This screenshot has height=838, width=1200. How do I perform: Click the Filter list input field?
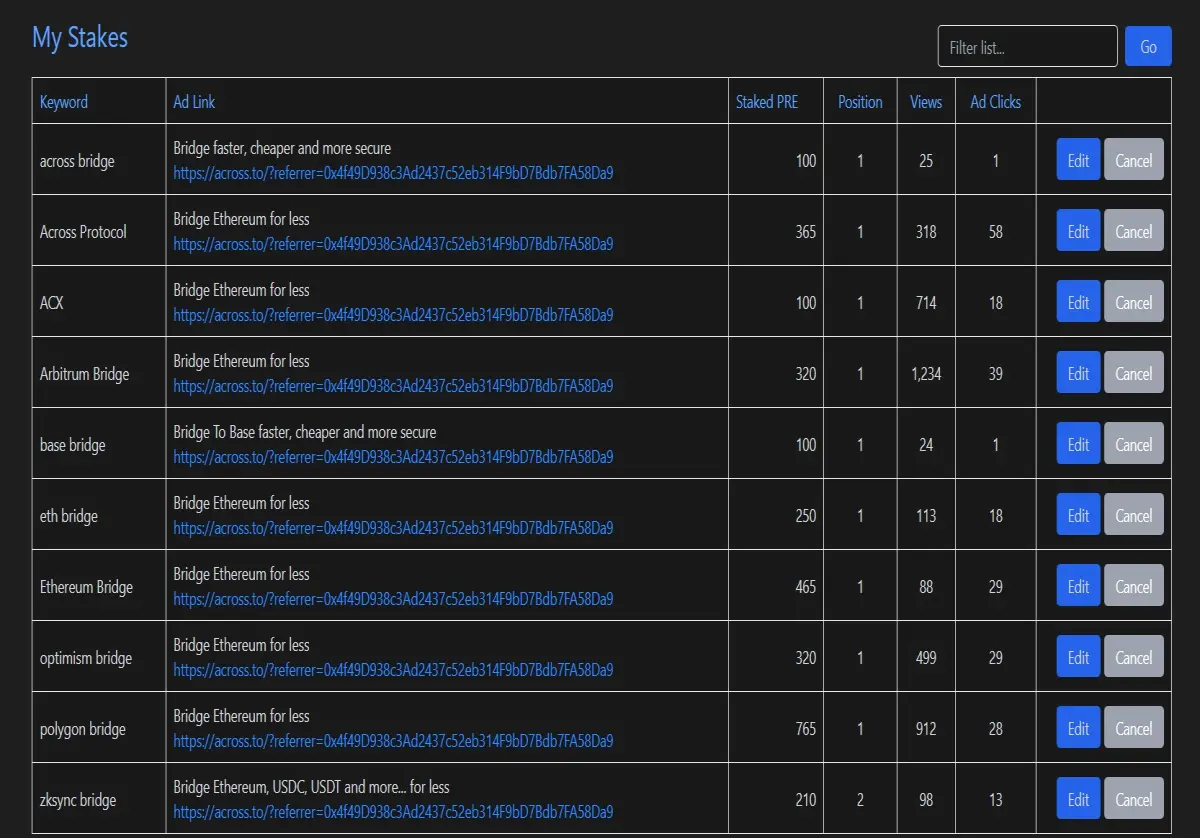(1027, 47)
